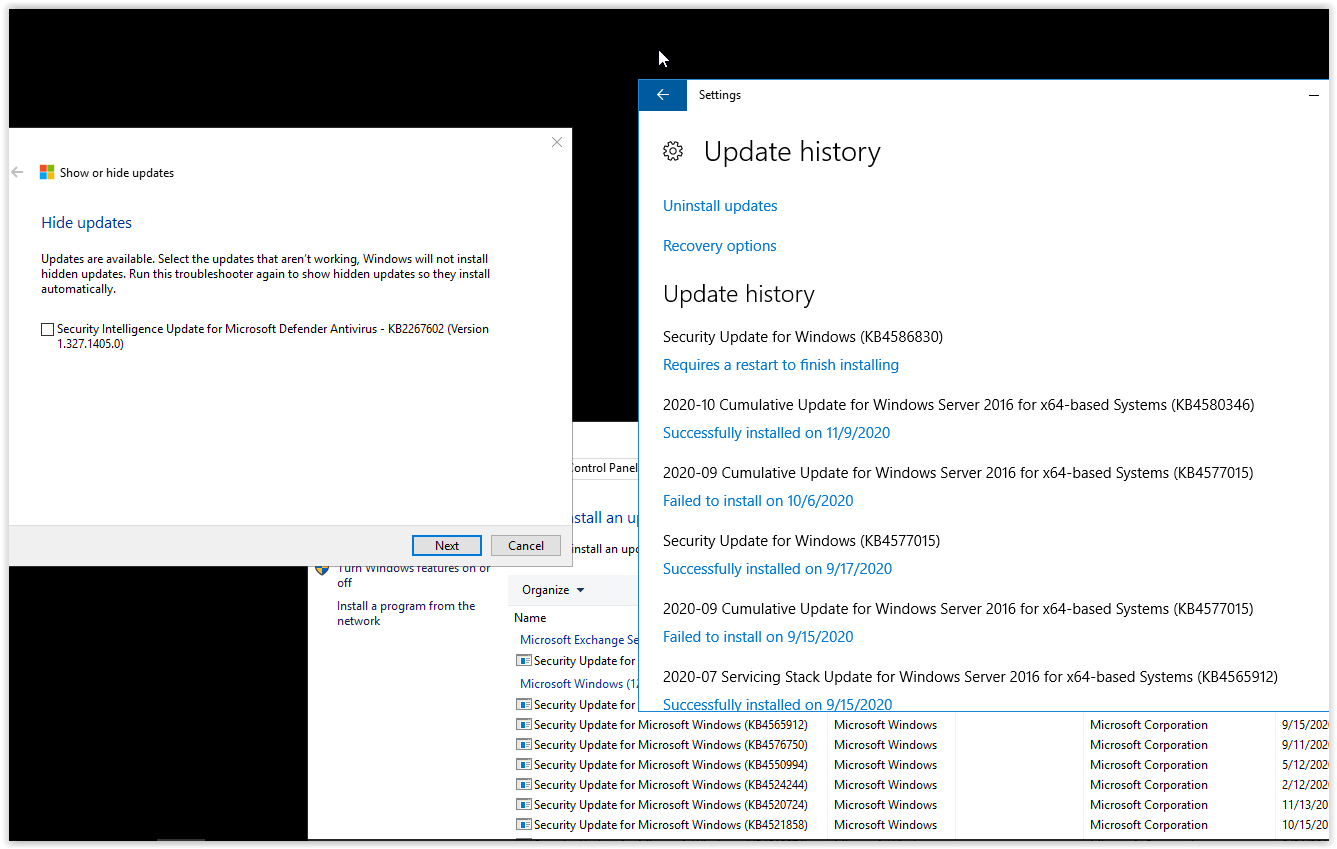The height and width of the screenshot is (849, 1337).
Task: Click Failed to install on 10/6/2020
Action: [757, 500]
